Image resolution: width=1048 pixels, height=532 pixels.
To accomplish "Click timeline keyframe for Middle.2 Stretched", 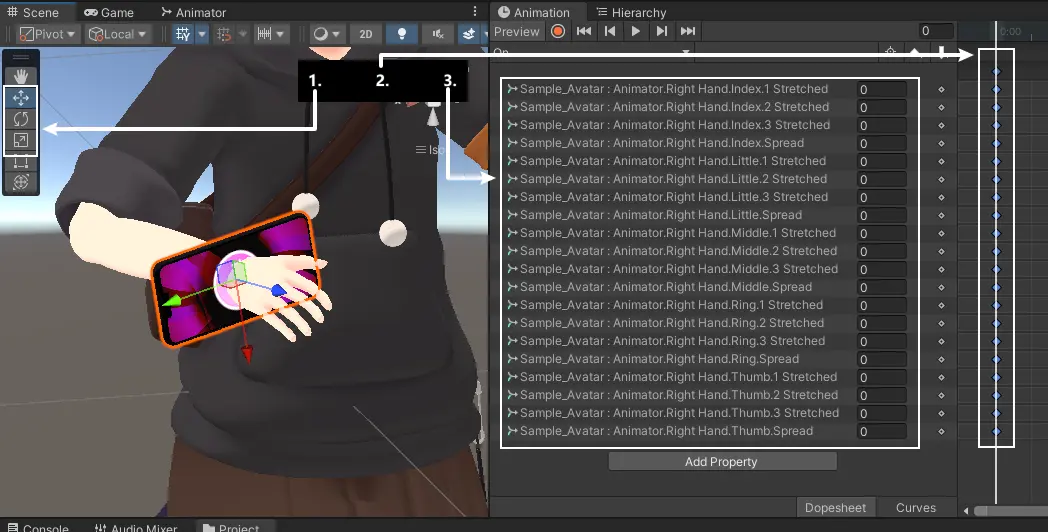I will pos(996,251).
